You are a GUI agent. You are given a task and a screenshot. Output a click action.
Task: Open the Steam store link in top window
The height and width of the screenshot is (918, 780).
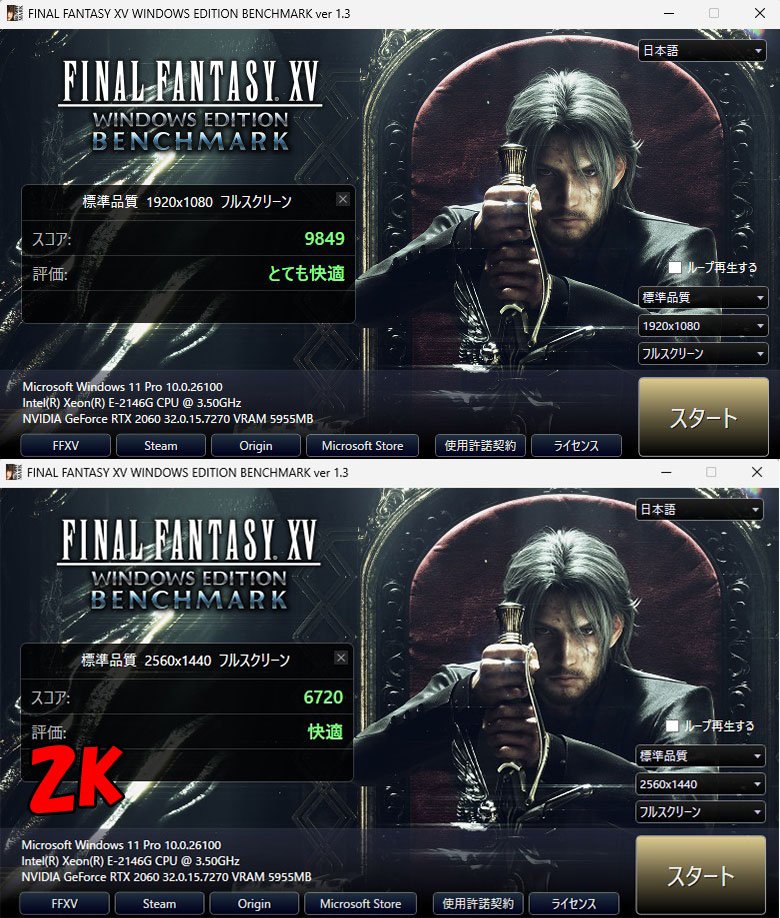coord(160,446)
